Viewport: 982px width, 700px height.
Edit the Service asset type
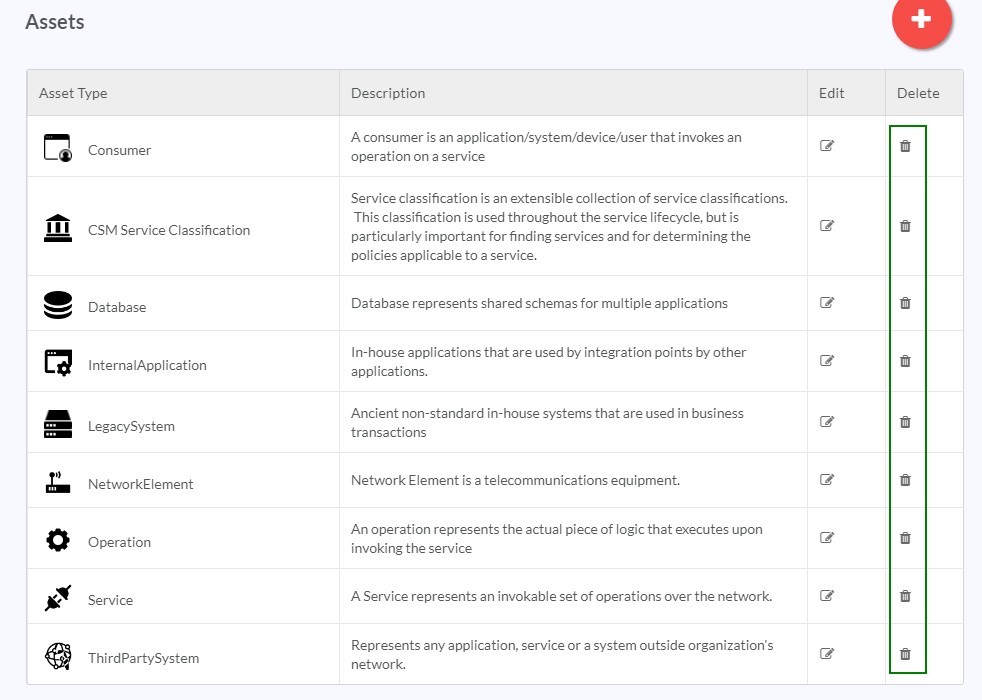[x=827, y=595]
